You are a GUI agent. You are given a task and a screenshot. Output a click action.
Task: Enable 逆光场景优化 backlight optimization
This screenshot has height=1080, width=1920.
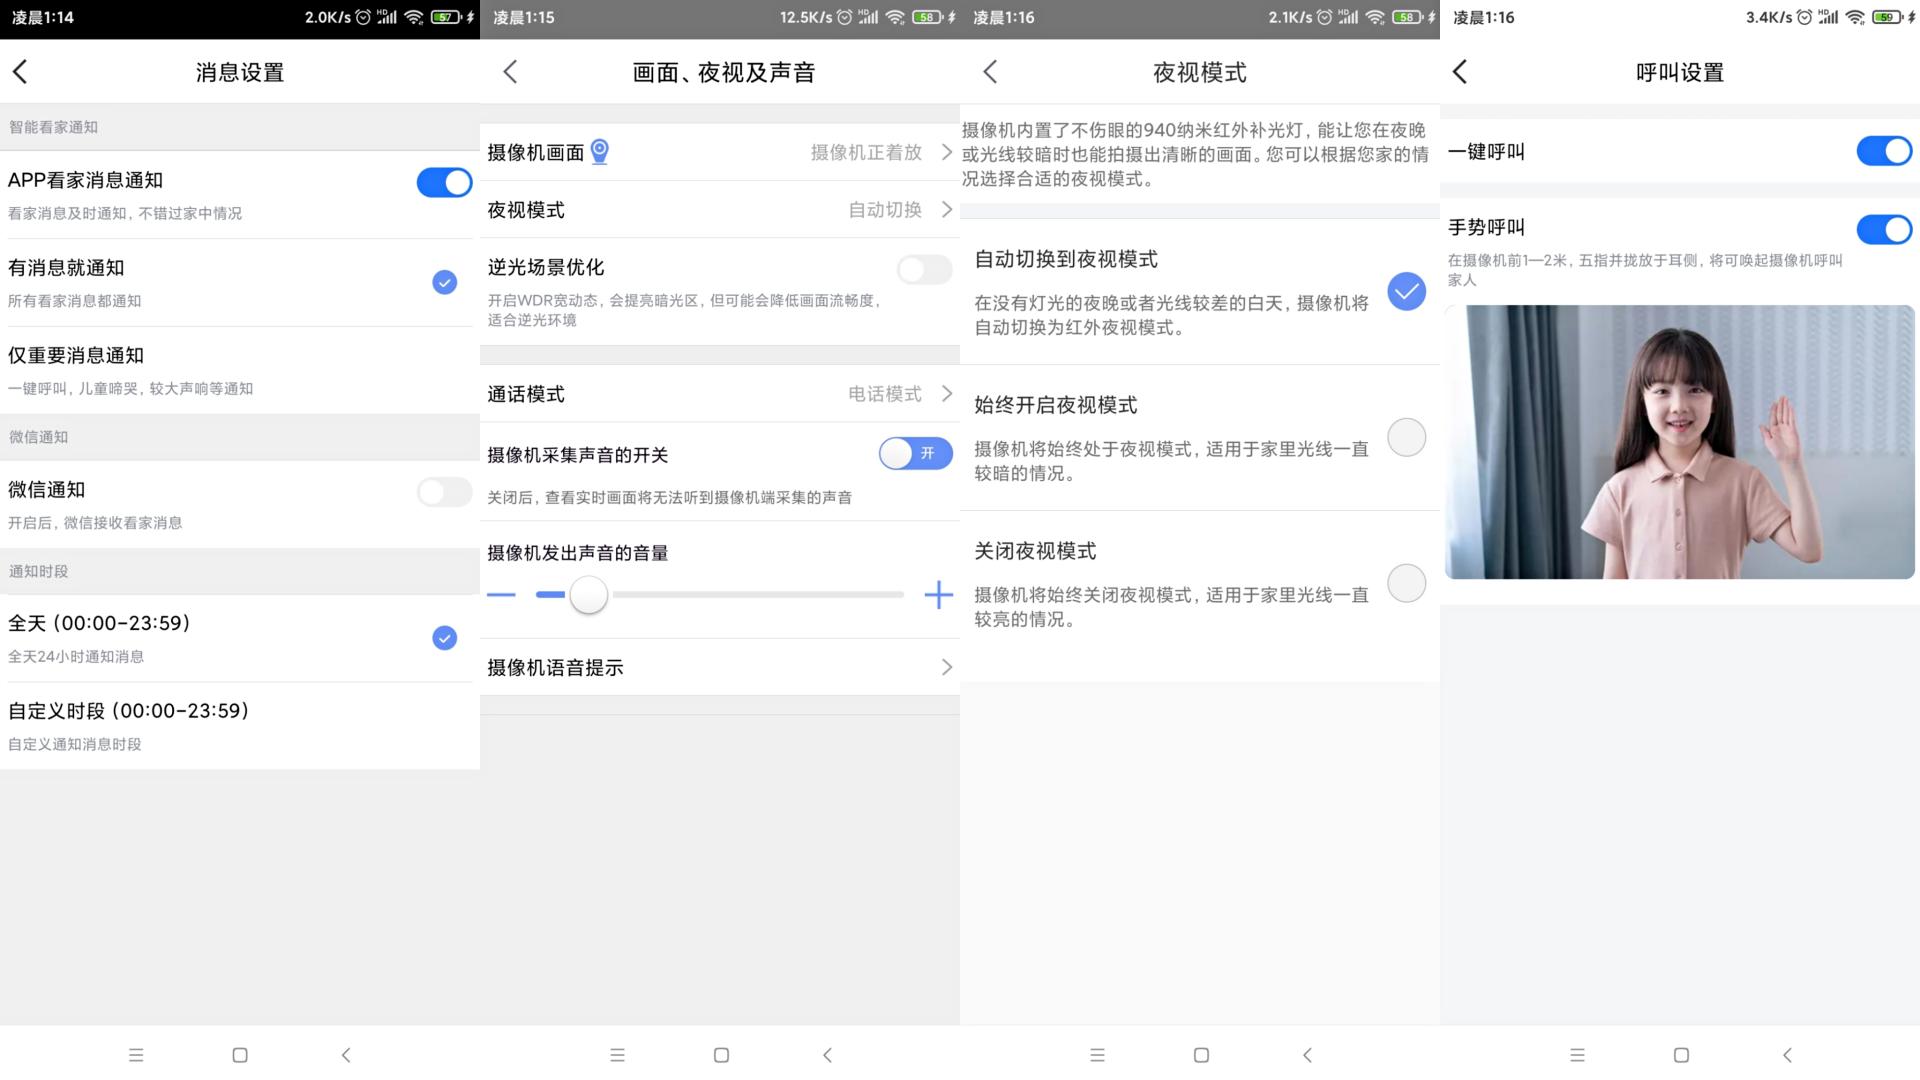[923, 270]
